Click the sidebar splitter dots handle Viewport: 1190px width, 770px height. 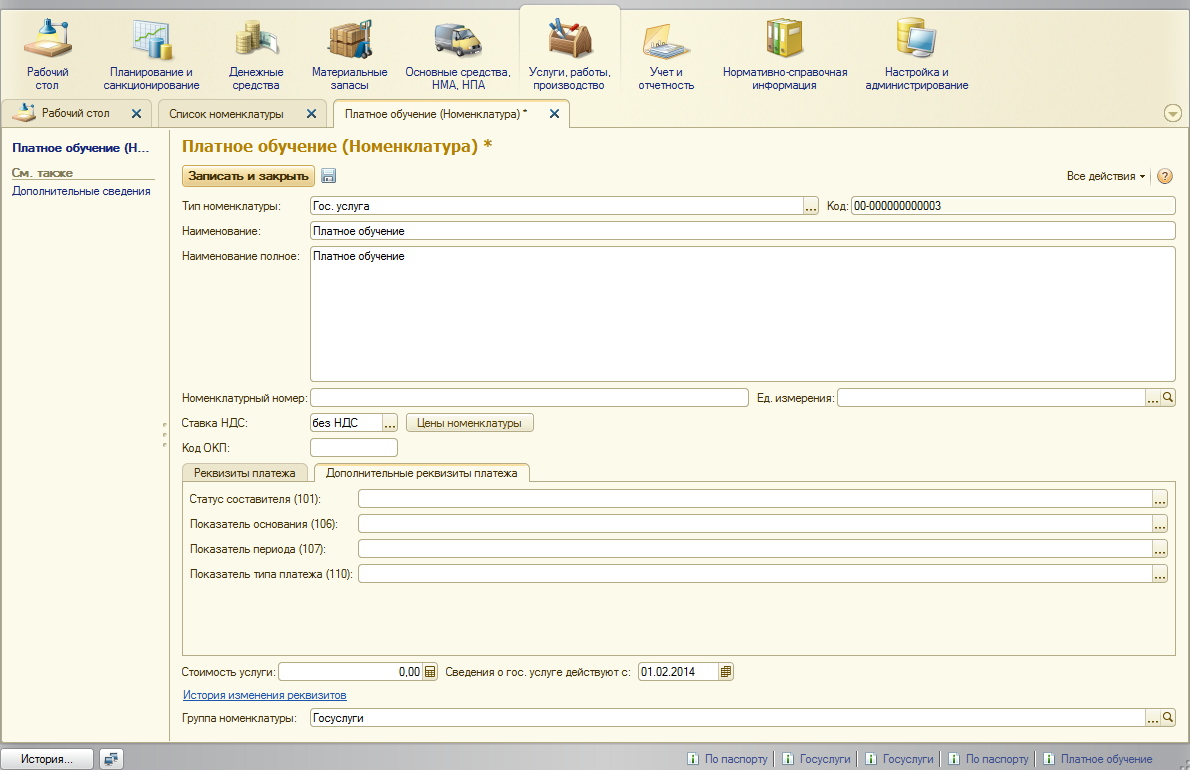tap(165, 435)
